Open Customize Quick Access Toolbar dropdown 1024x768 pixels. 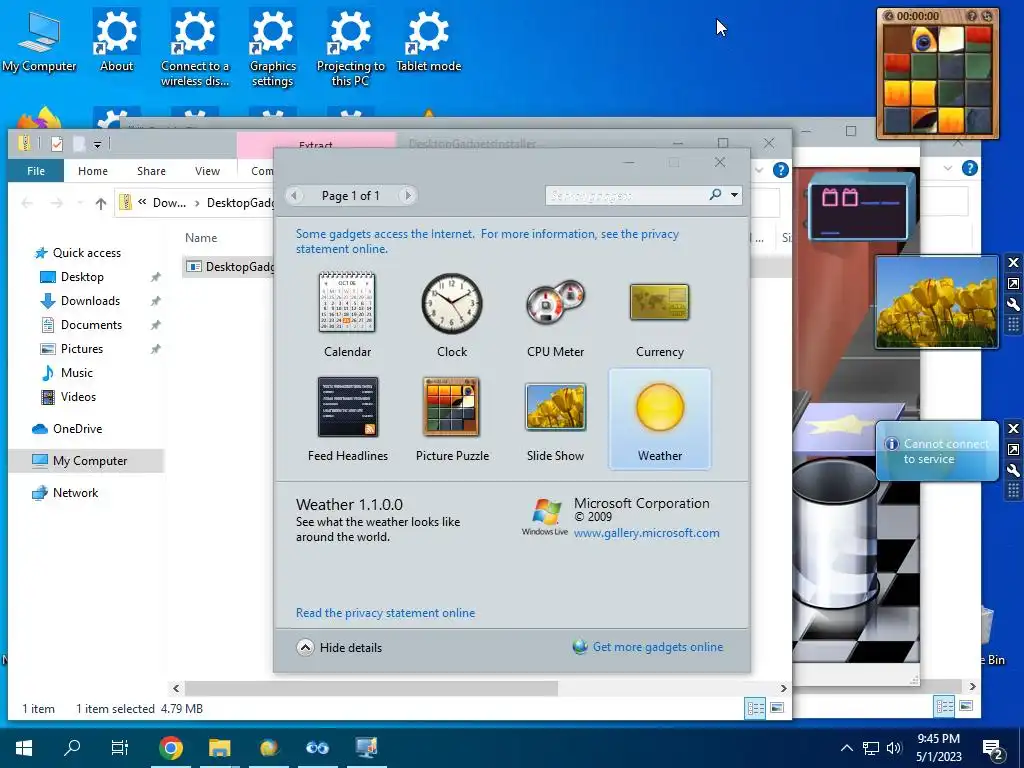click(x=97, y=144)
